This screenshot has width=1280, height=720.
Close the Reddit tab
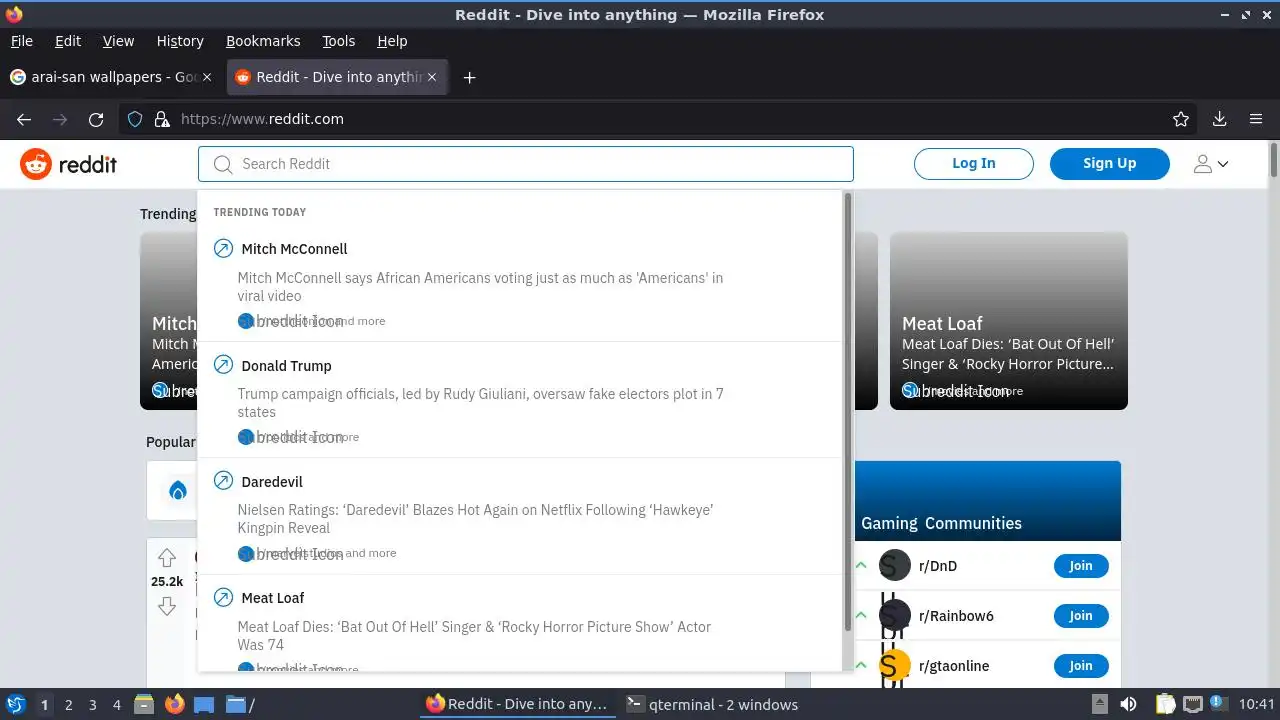click(x=432, y=77)
